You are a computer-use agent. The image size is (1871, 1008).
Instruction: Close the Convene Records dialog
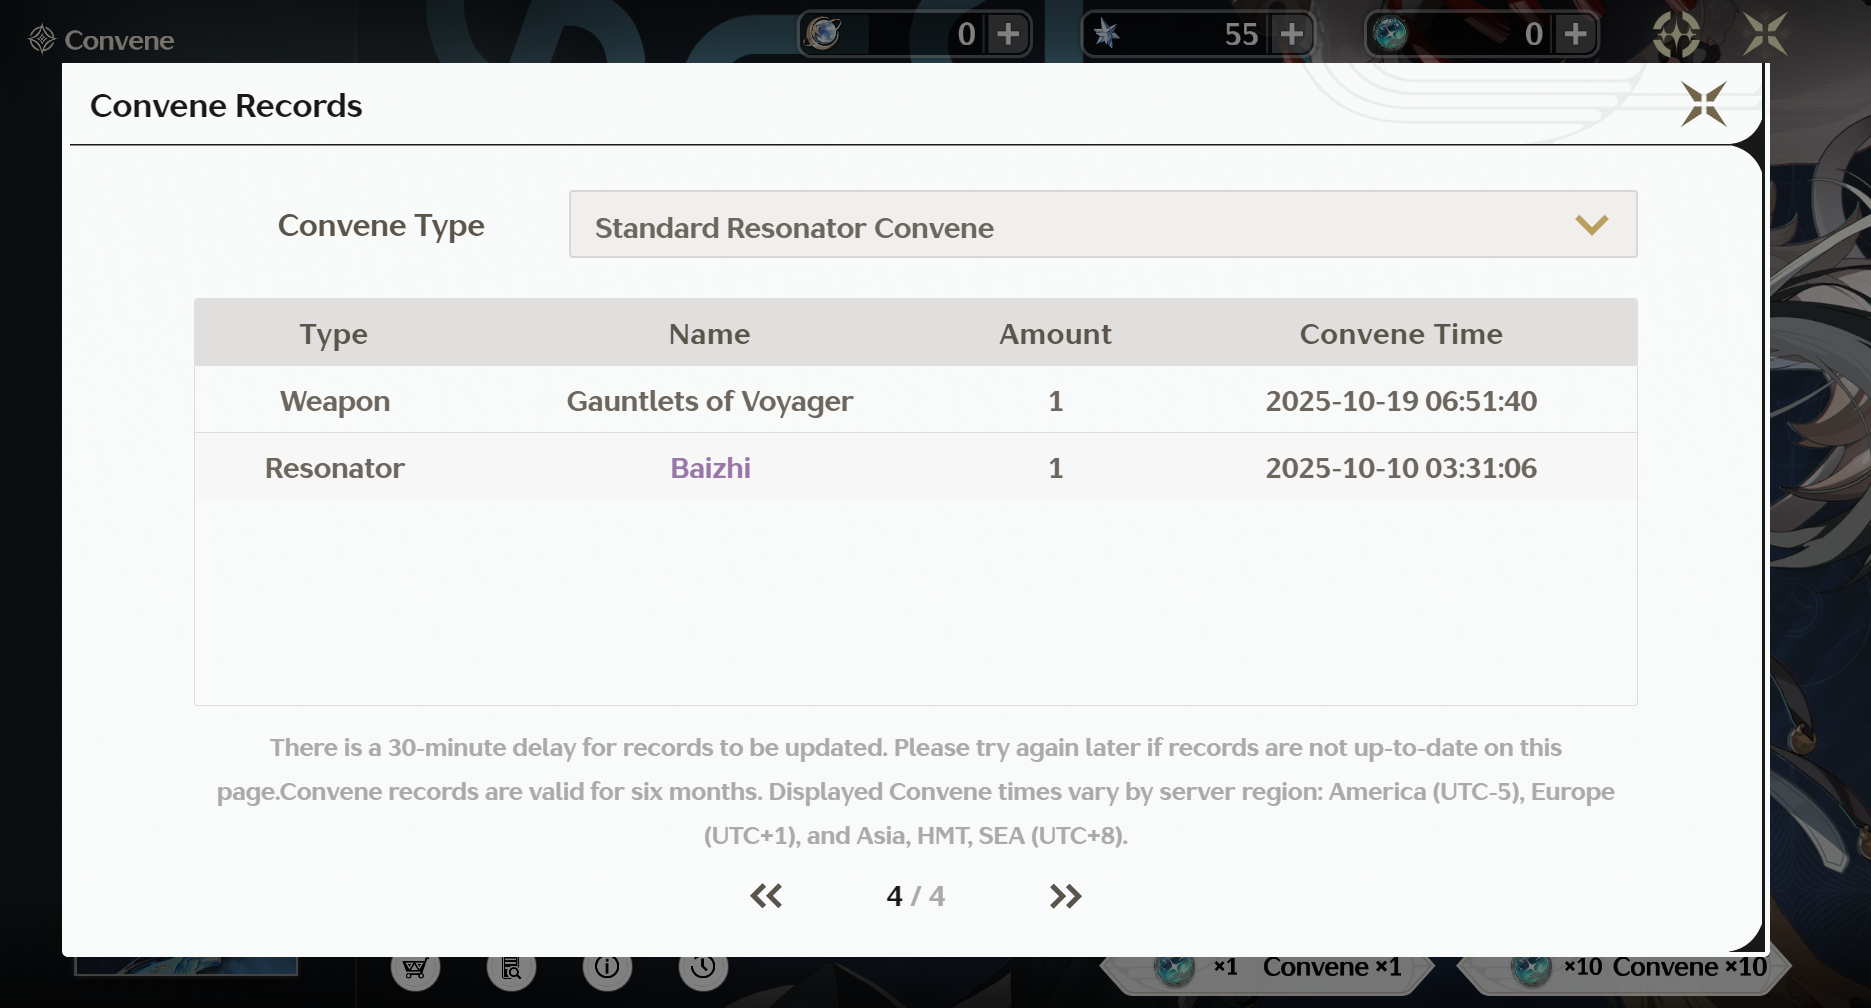1704,104
